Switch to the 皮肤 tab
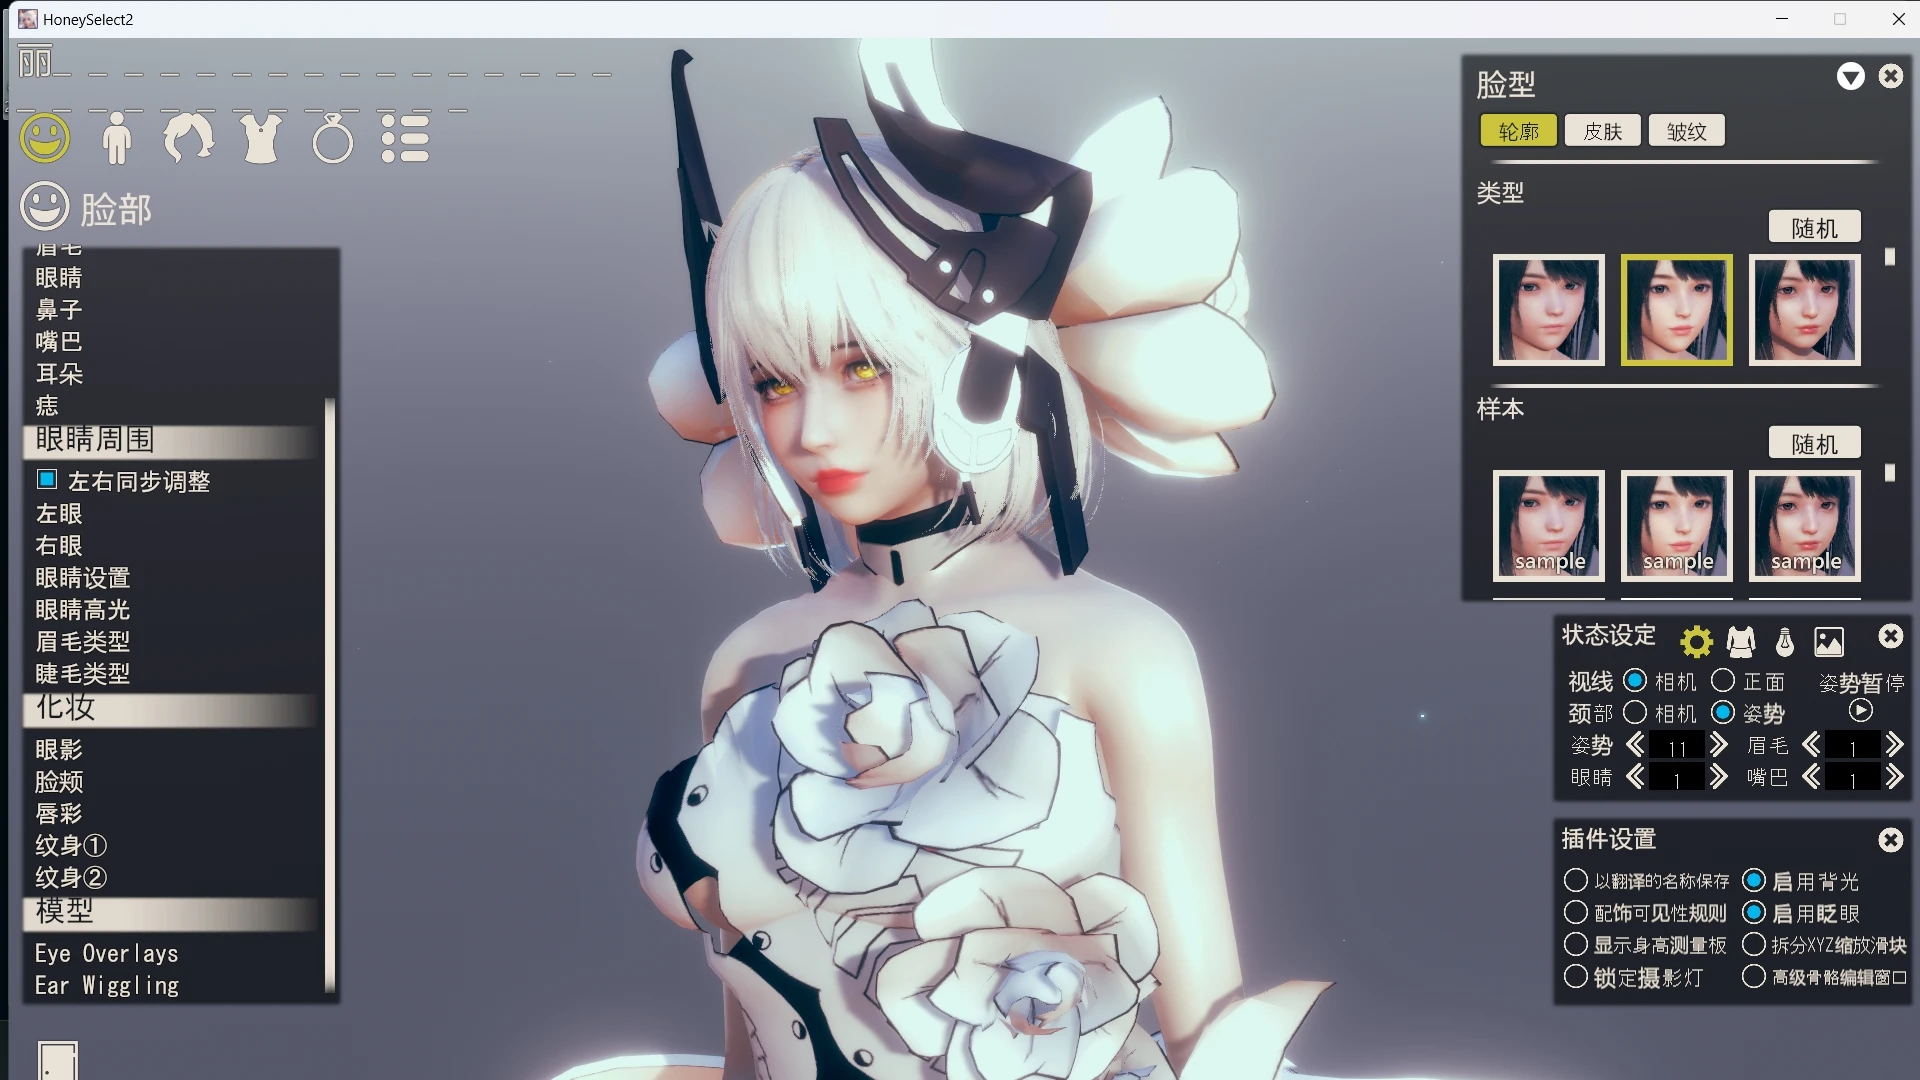Screen dimensions: 1920x1080 (x=1602, y=131)
